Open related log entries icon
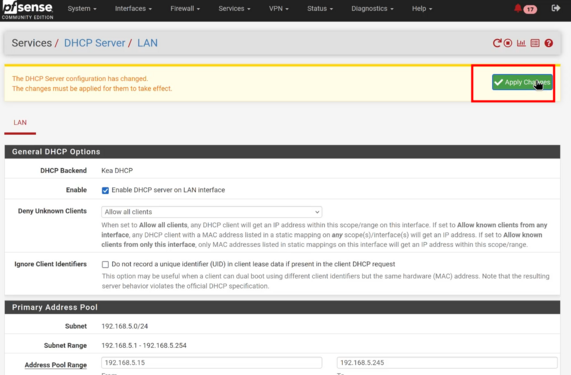The height and width of the screenshot is (375, 571). [535, 43]
